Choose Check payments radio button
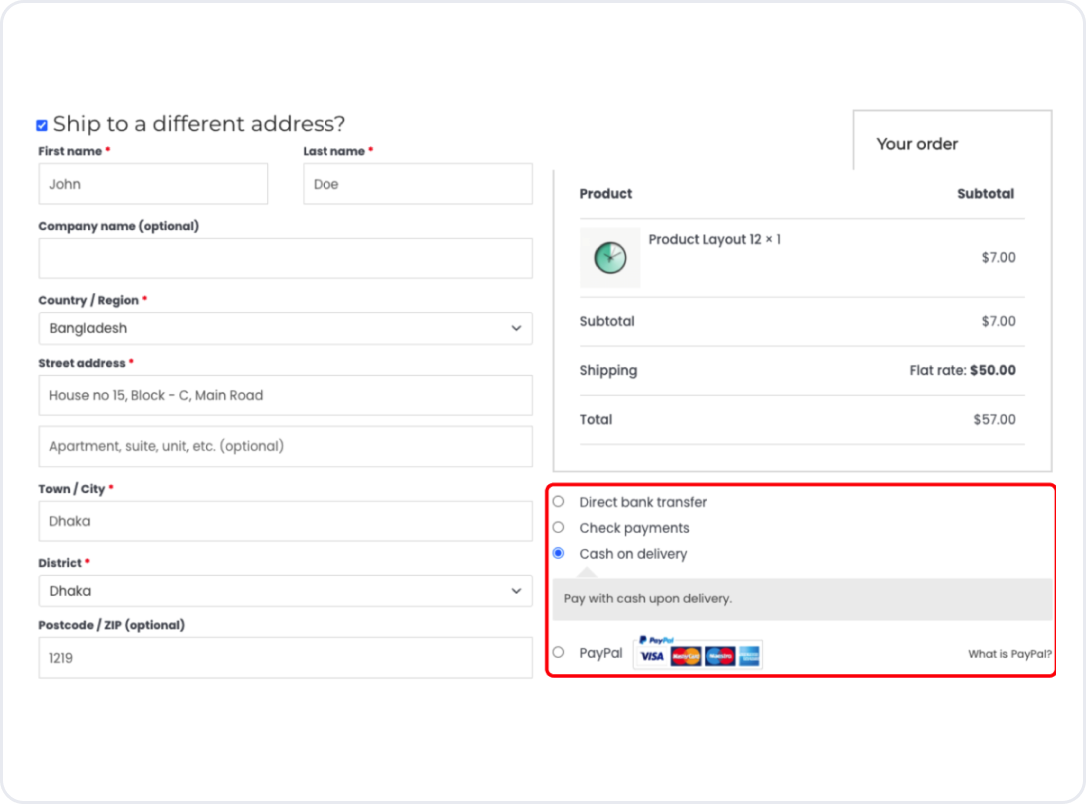The image size is (1086, 804). [558, 528]
